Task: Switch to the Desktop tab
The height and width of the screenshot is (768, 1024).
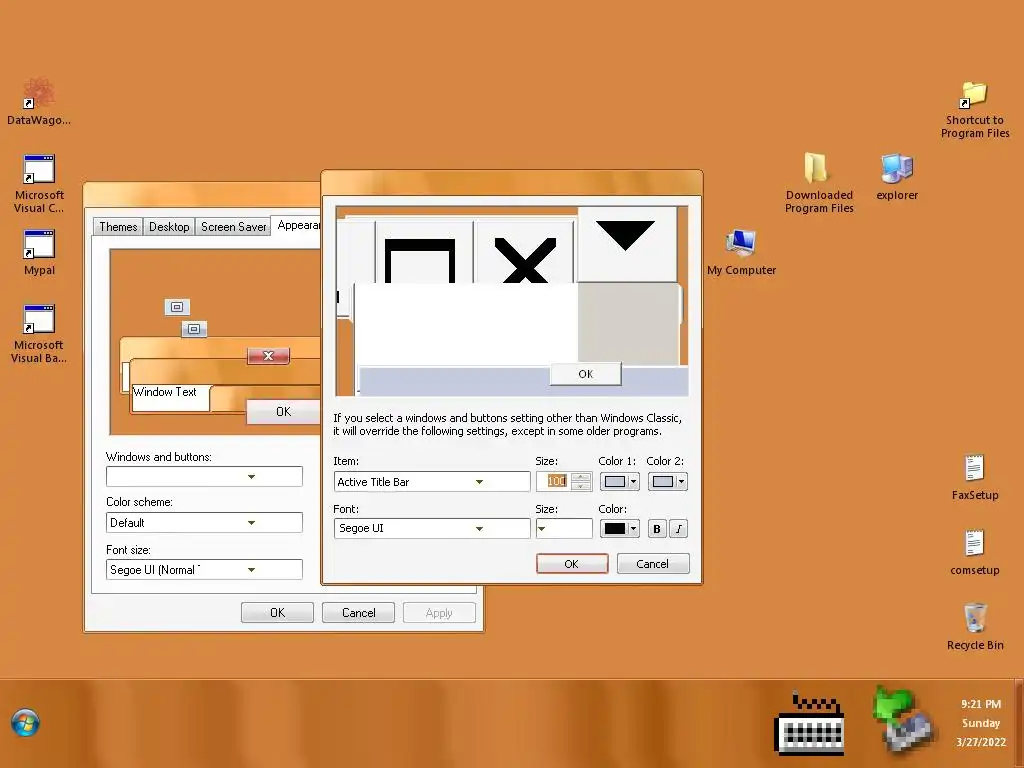Action: [x=169, y=227]
